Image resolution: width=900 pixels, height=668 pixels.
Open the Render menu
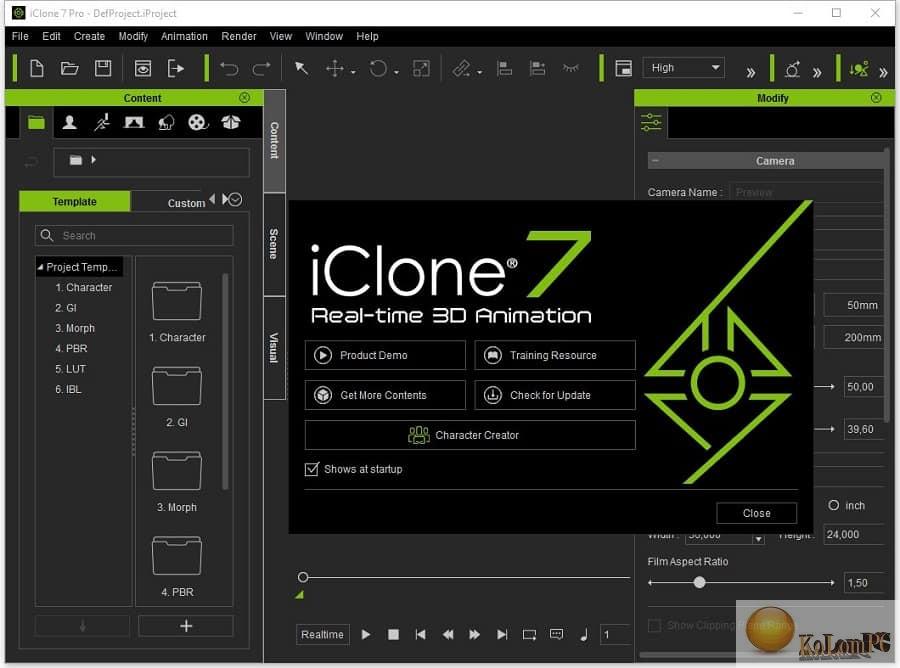tap(239, 36)
